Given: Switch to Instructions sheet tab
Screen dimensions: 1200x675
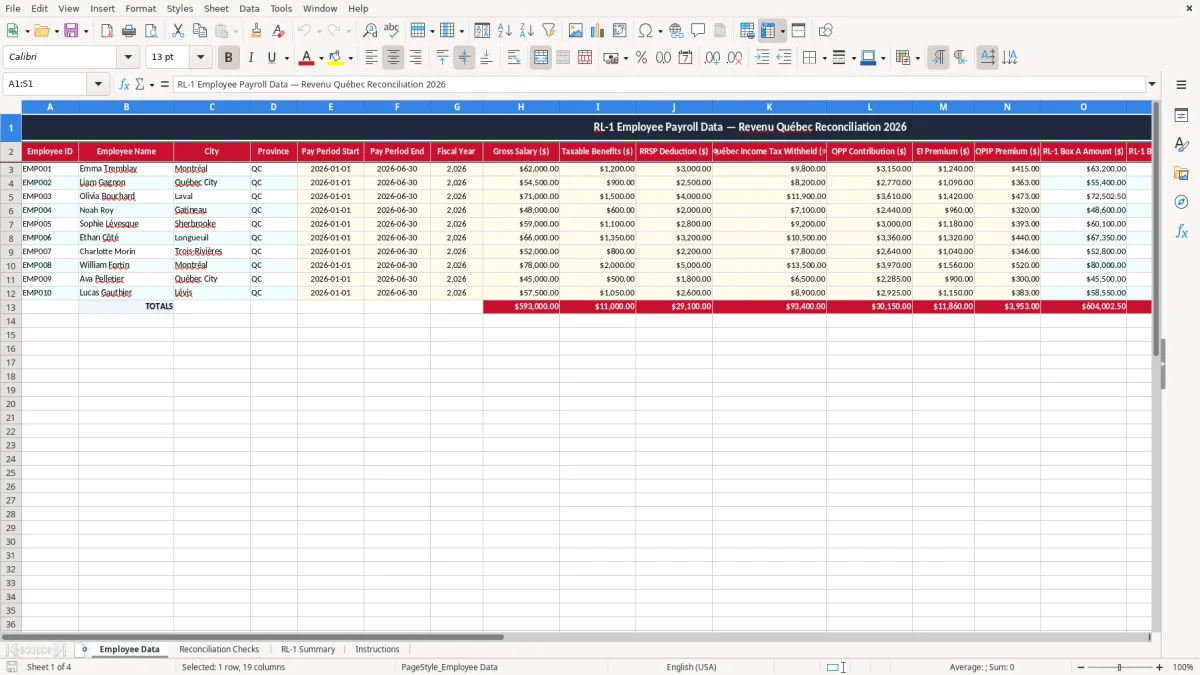Looking at the screenshot, I should tap(377, 650).
